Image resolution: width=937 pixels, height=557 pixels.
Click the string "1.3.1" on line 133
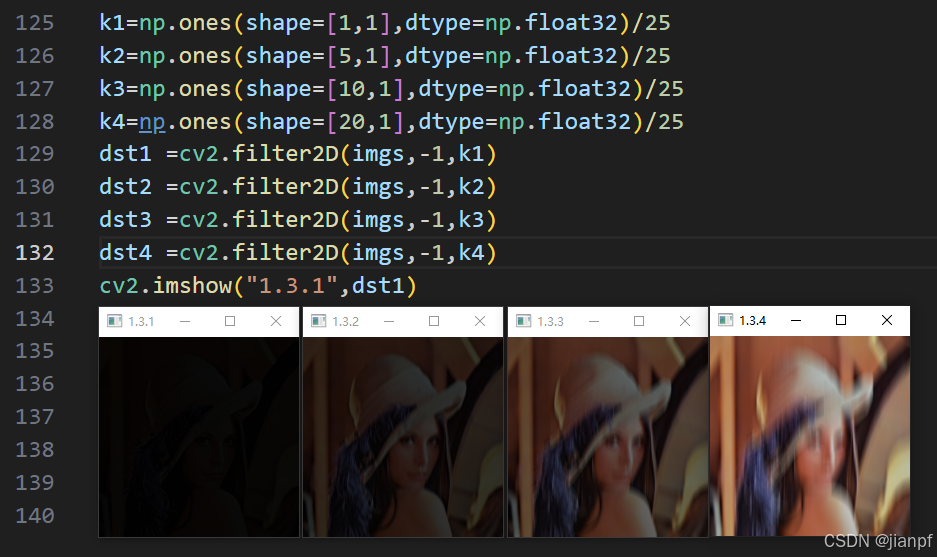click(292, 285)
